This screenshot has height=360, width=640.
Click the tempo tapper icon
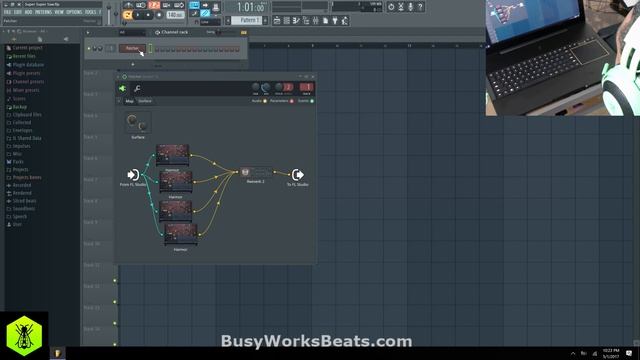click(345, 20)
